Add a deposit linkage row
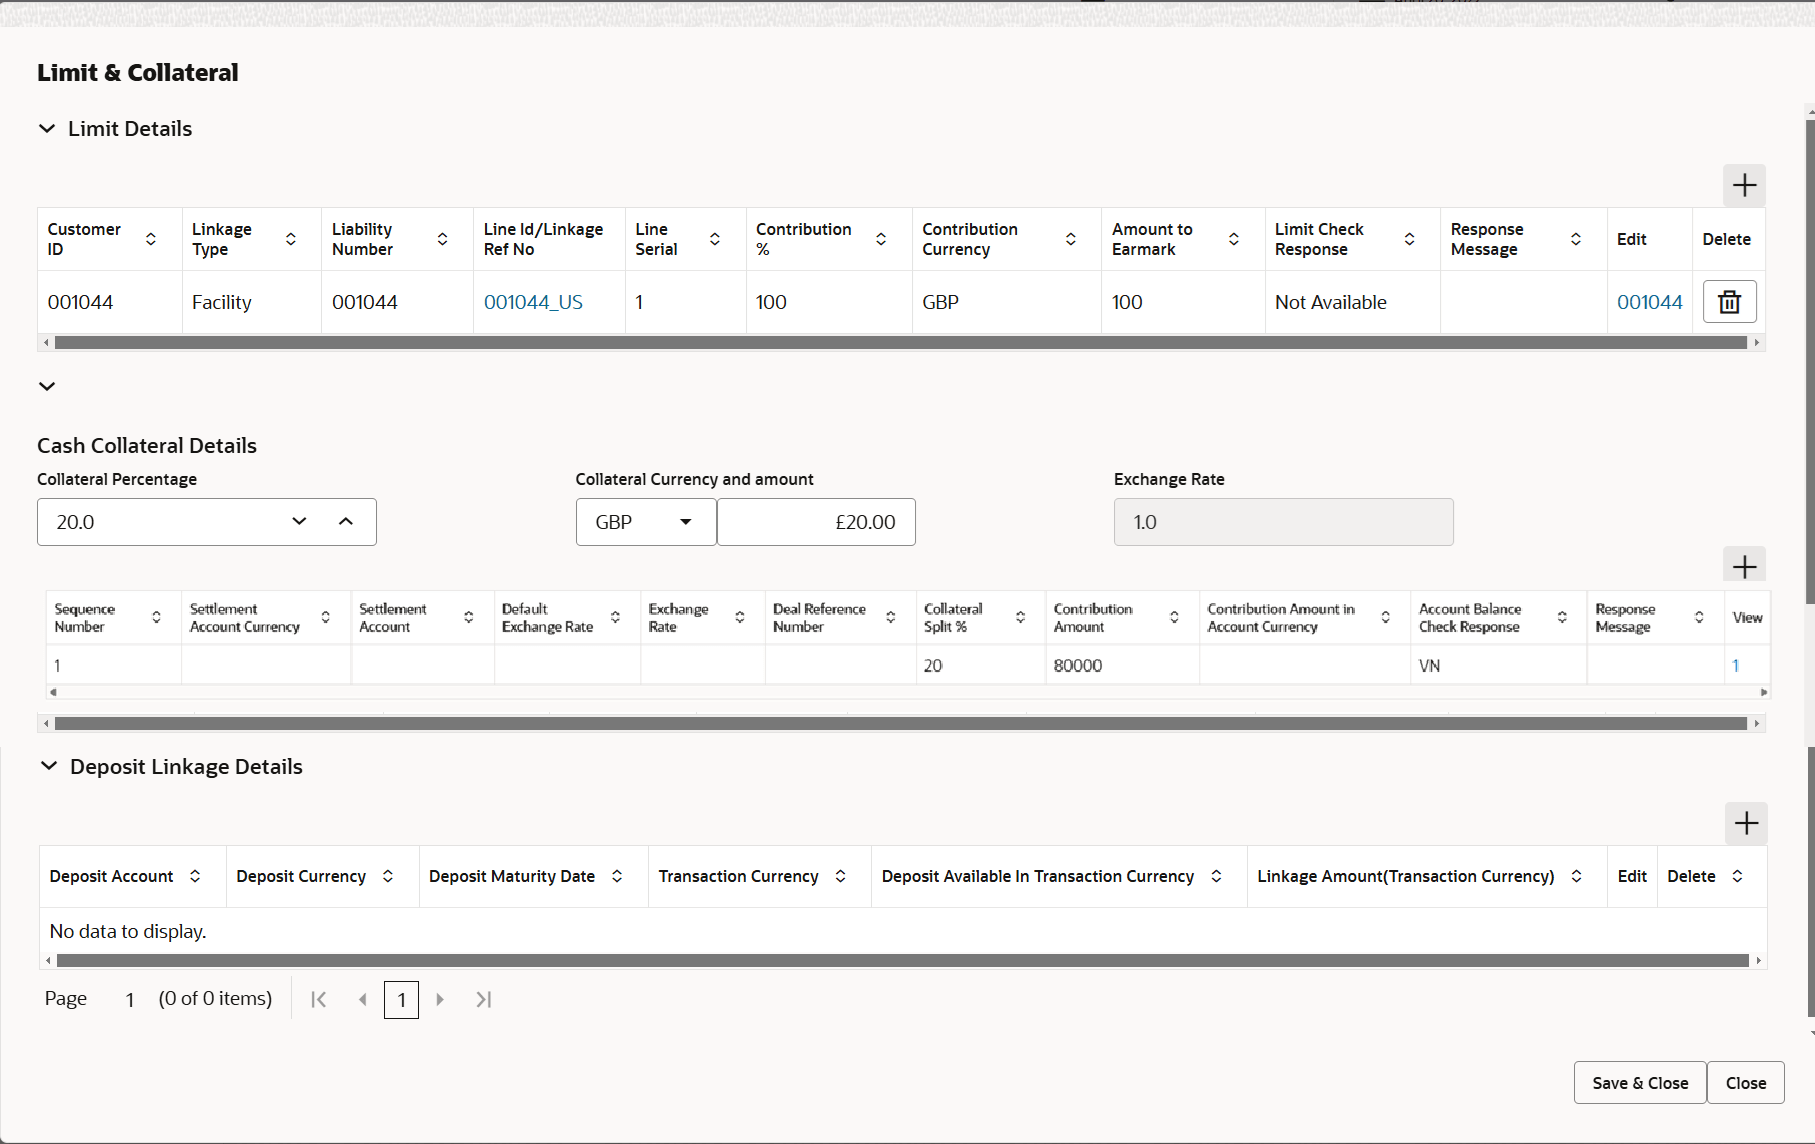 (x=1746, y=823)
